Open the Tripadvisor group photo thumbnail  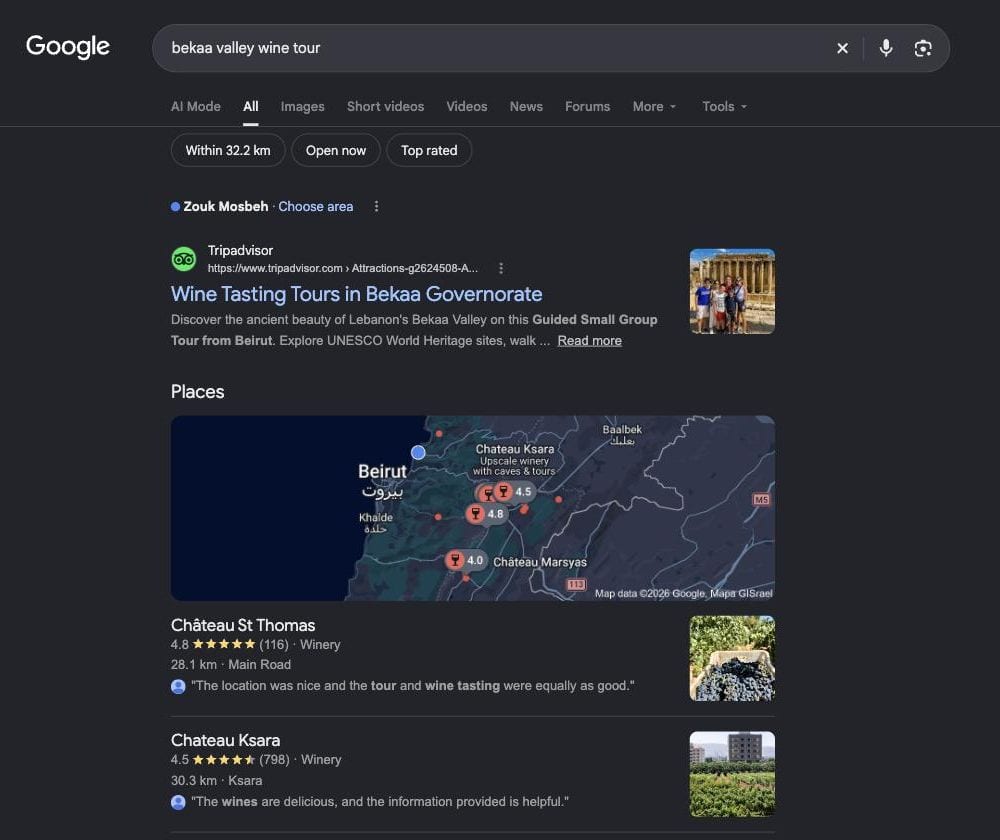732,291
